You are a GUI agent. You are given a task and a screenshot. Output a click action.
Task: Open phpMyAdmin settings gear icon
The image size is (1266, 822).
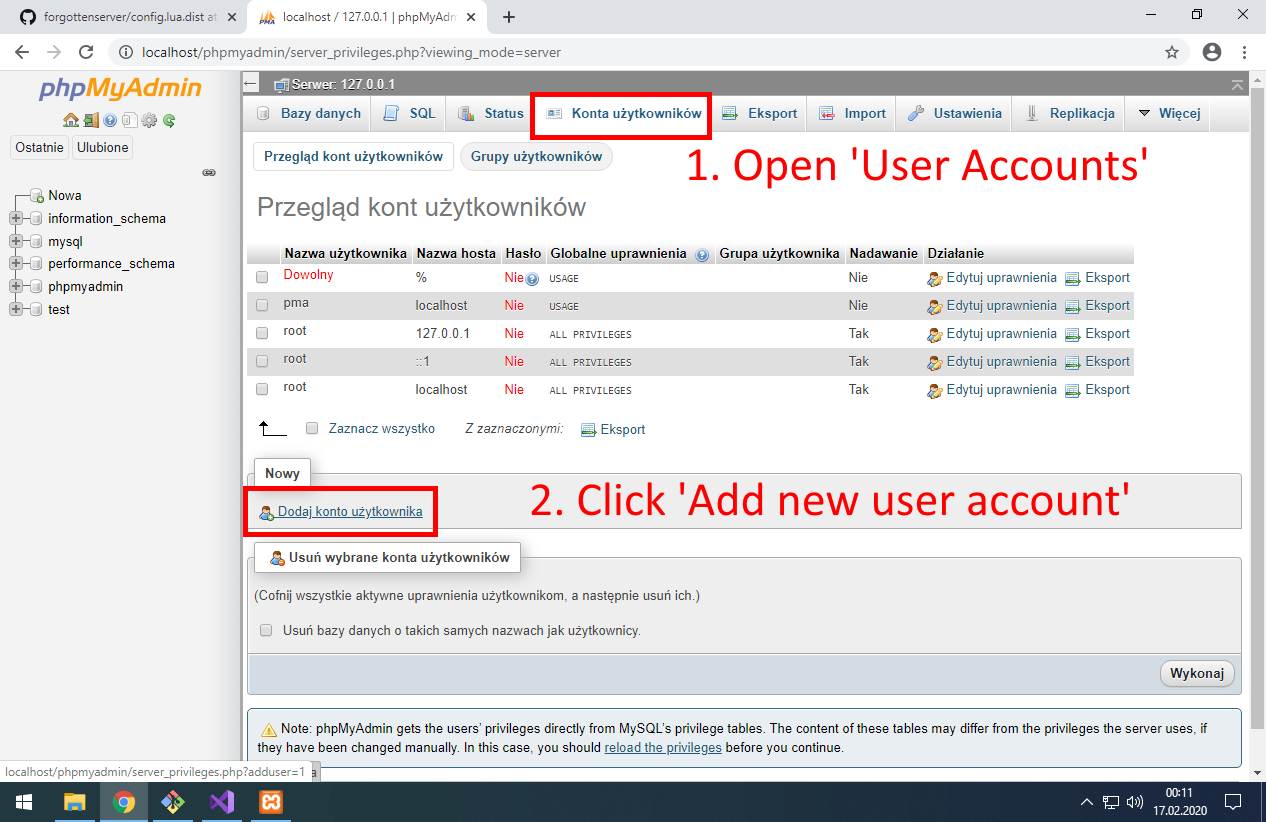(x=148, y=120)
